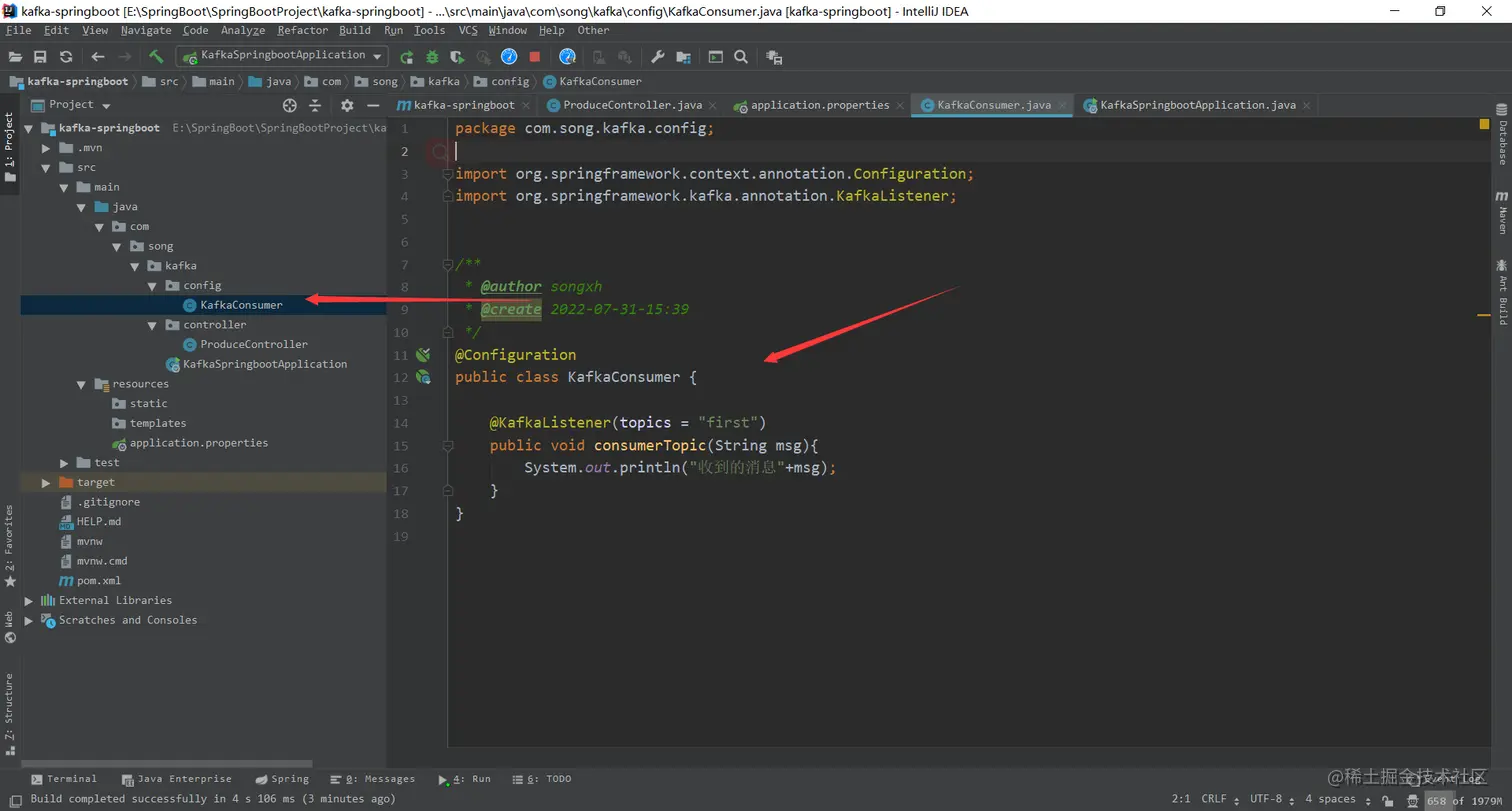Open the Messages tool window
1512x811 pixels.
pyautogui.click(x=372, y=779)
